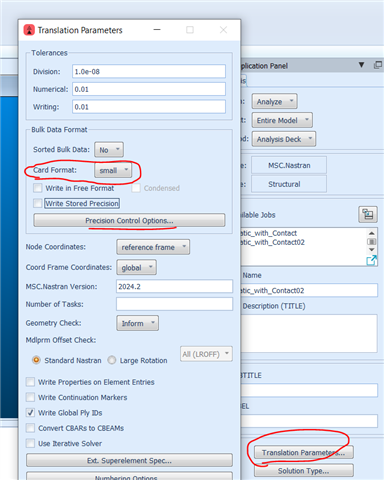
Task: Click the Precision Control Options button
Action: 129,220
